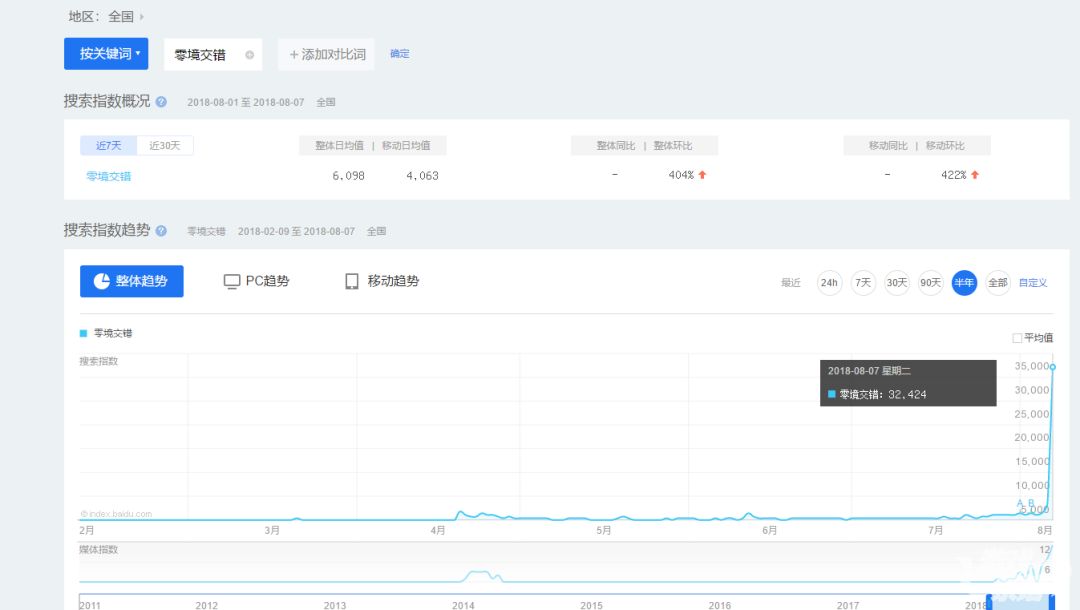Click the mobile device icon for 移动趋势
The height and width of the screenshot is (610, 1080).
tap(352, 281)
